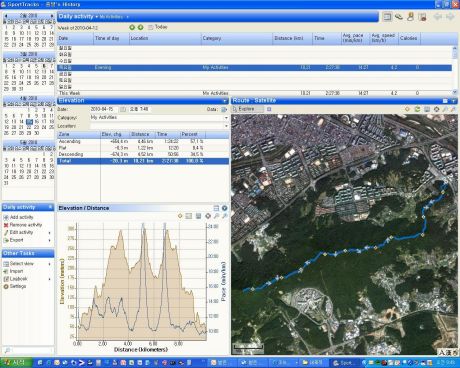460x368 pixels.
Task: Expand the Location dropdown field
Action: click(x=226, y=126)
